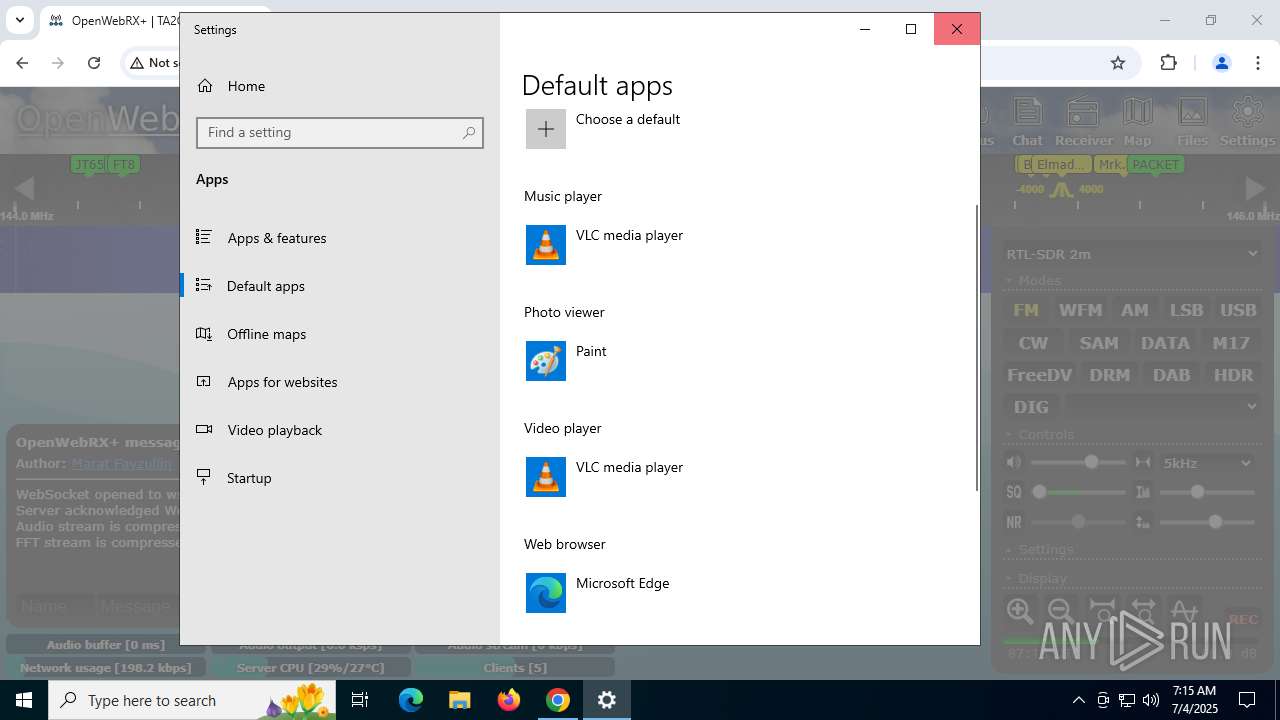Adjust the volume slider
1280x720 pixels.
pyautogui.click(x=1078, y=463)
